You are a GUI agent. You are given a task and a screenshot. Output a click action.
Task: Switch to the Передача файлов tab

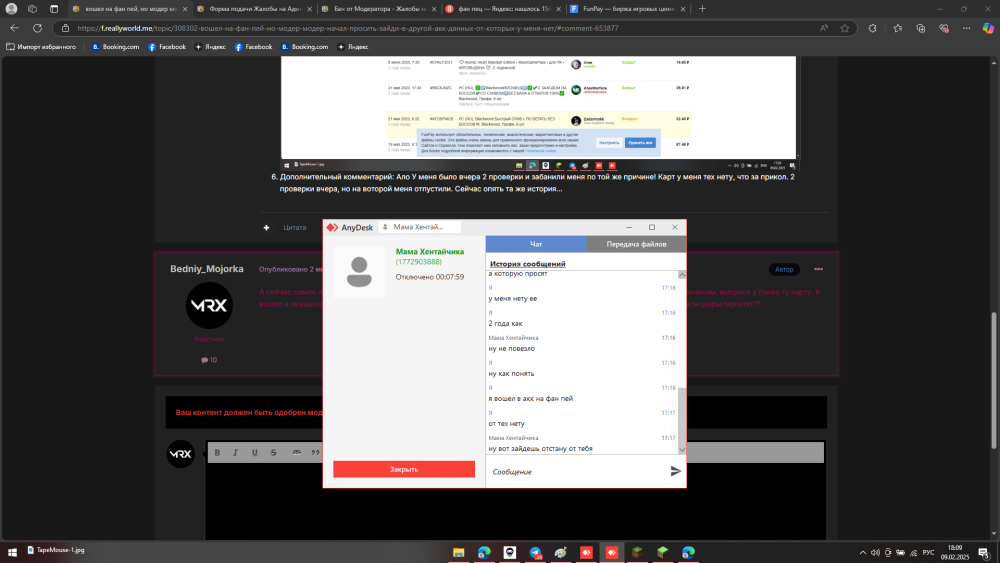(x=636, y=244)
